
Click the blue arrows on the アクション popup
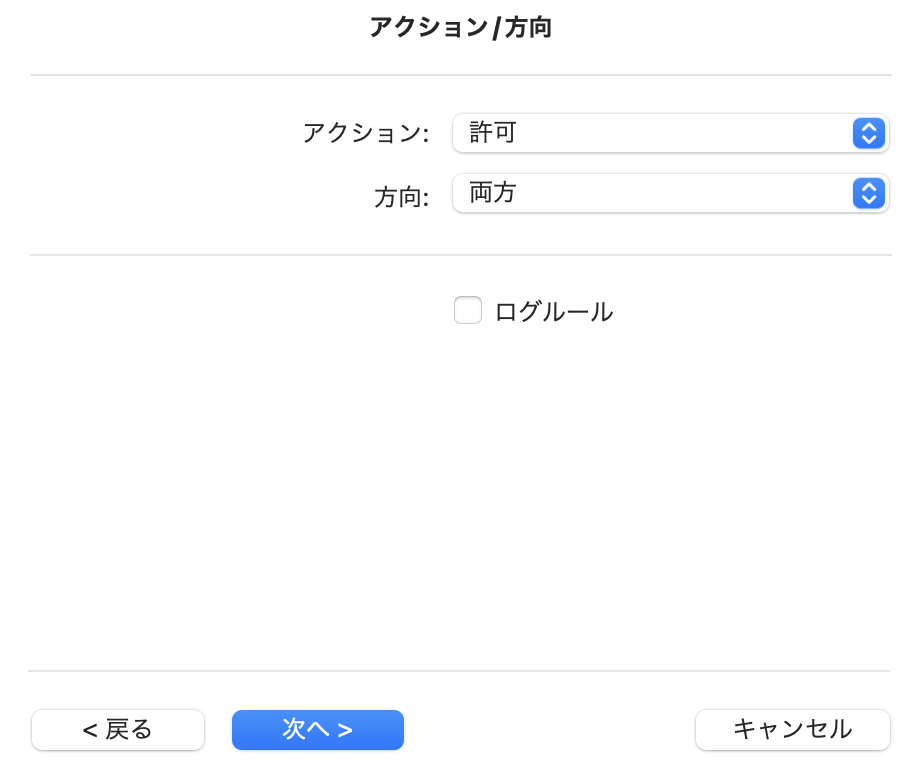(x=869, y=133)
